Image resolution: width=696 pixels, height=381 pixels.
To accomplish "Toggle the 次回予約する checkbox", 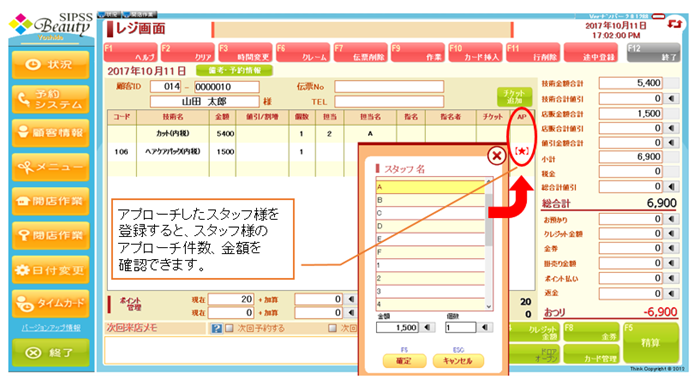I will tap(229, 328).
